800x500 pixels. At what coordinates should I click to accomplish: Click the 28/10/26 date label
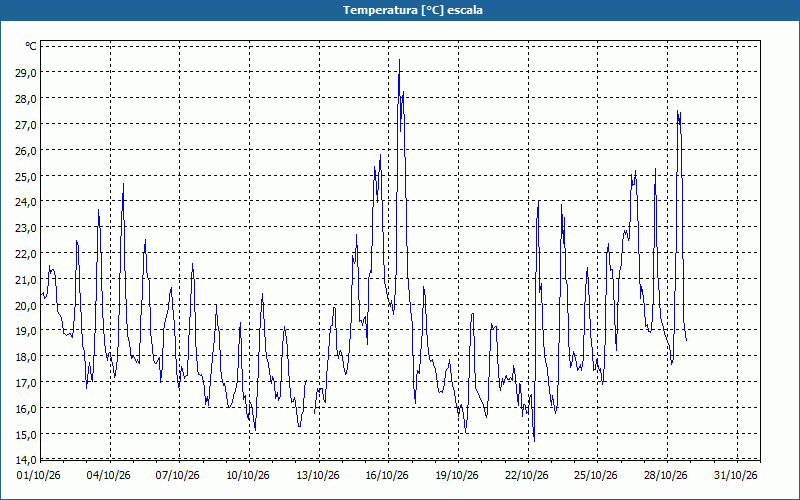[x=666, y=476]
